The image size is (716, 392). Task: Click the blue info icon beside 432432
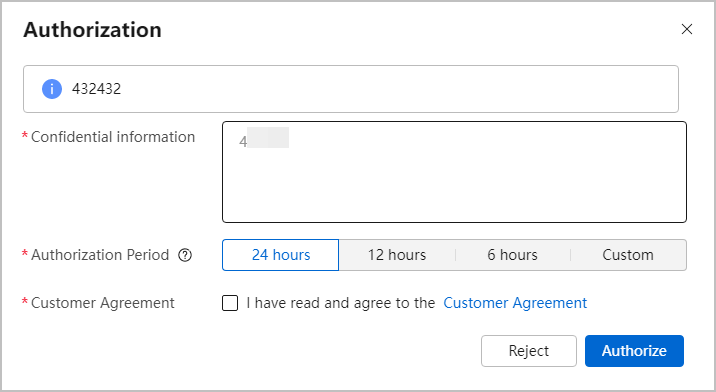click(52, 89)
